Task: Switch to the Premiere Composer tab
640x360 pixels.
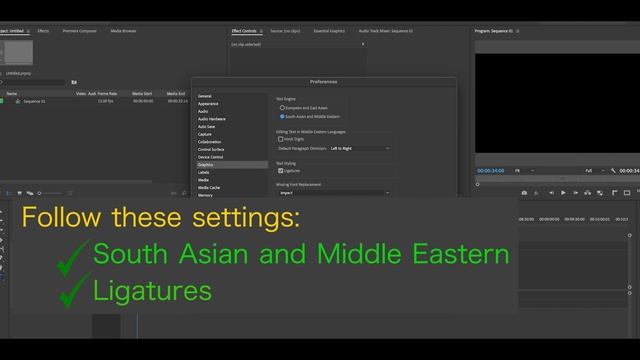Action: click(x=80, y=31)
